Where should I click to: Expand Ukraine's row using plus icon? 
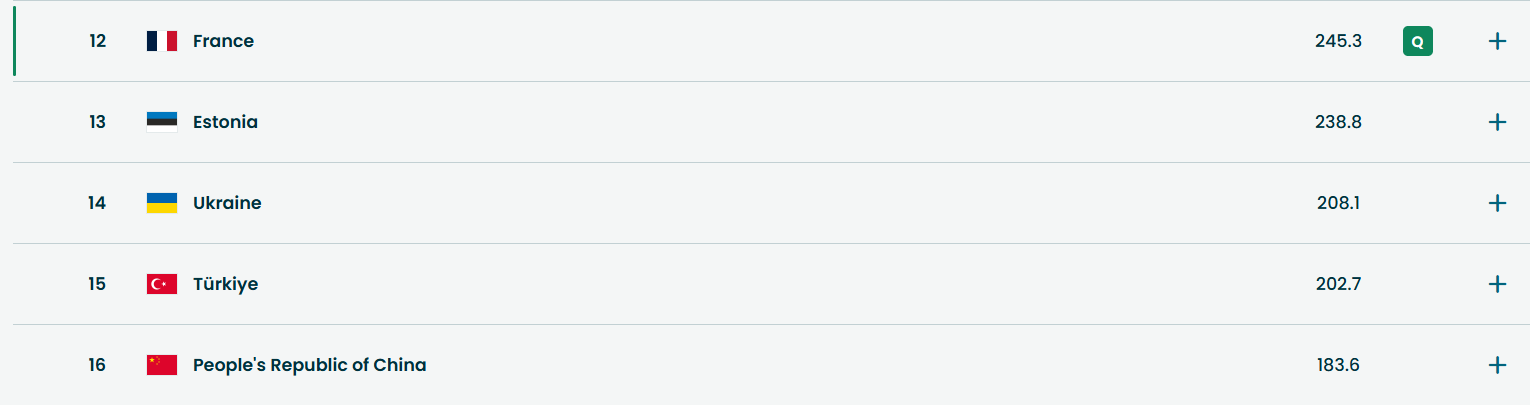click(1497, 203)
